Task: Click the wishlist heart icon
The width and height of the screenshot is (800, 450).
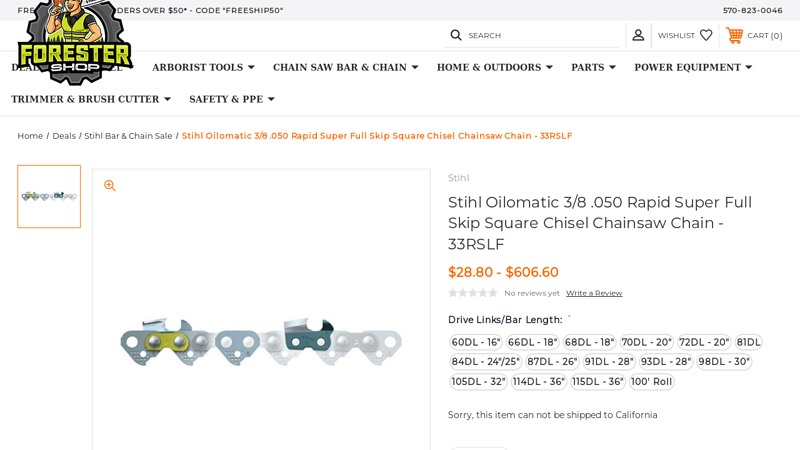Action: 706,35
